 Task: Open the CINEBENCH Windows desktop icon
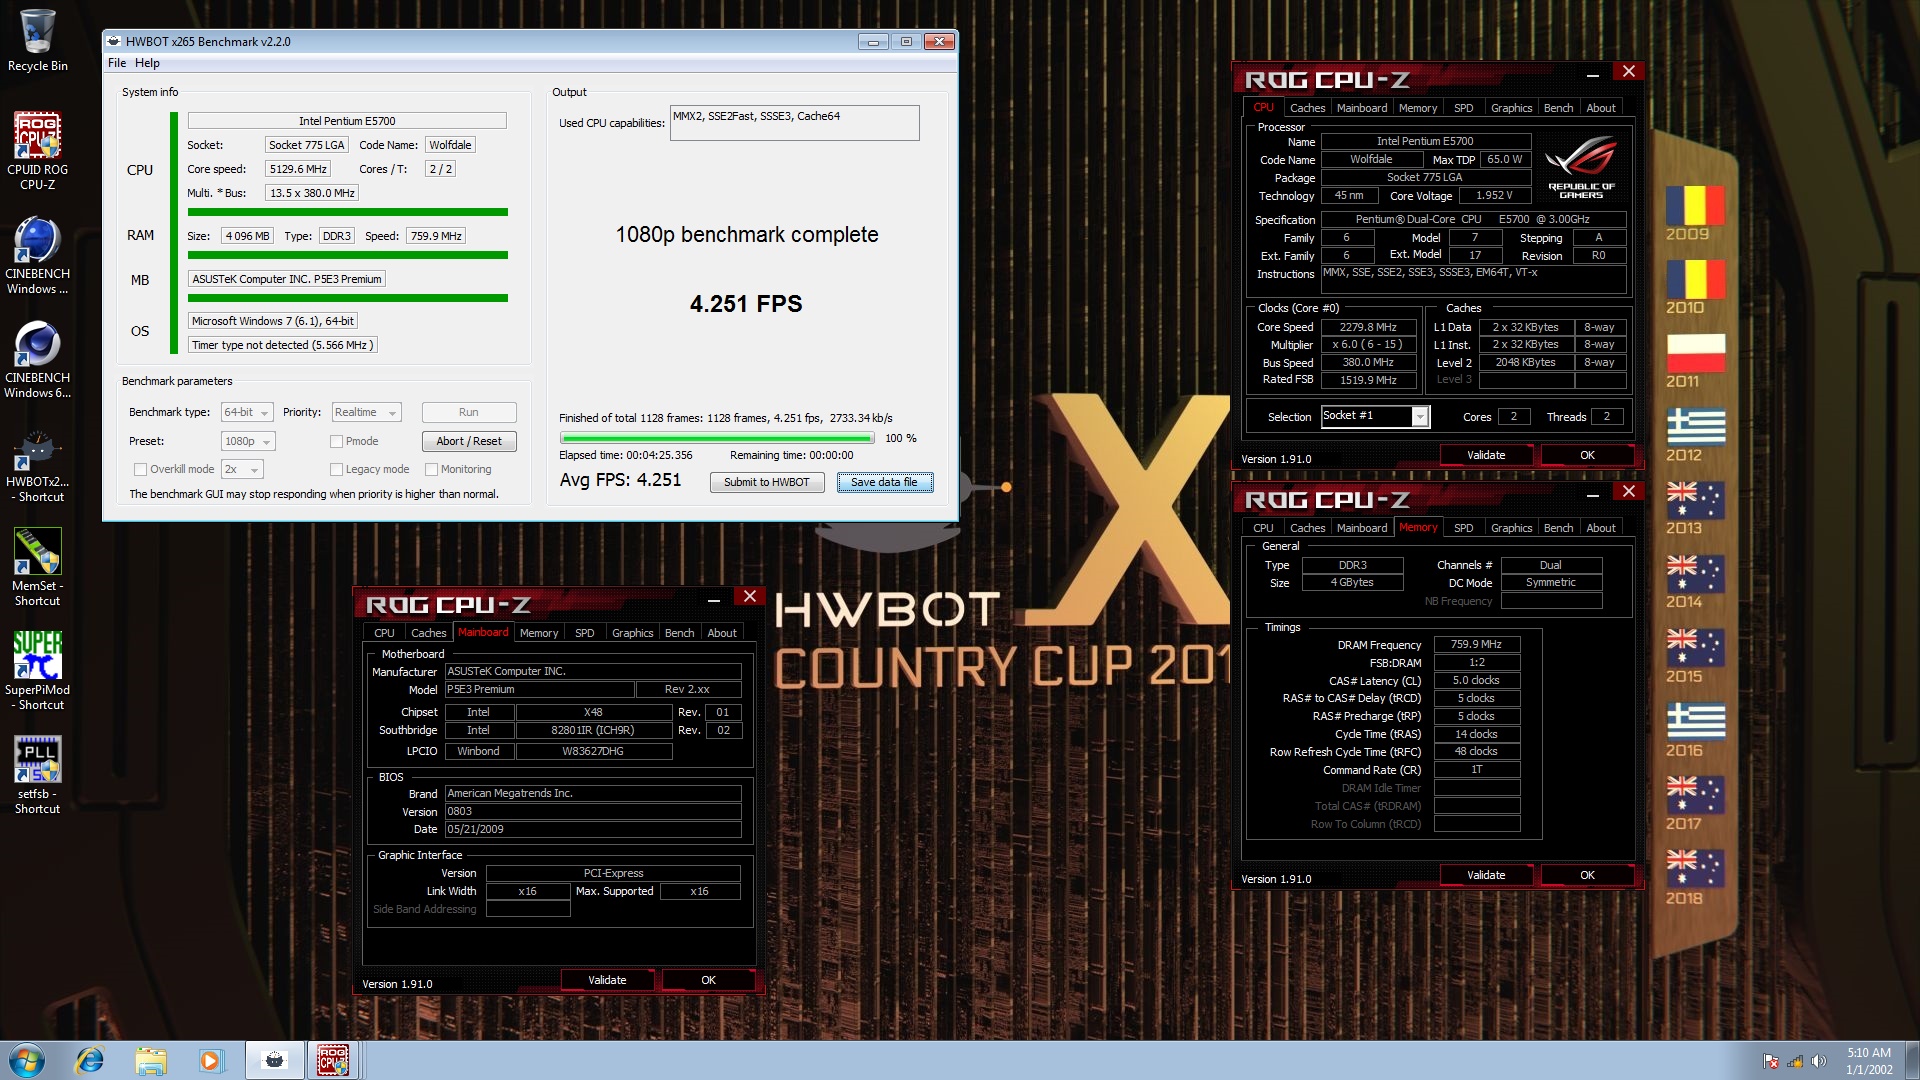click(x=37, y=256)
